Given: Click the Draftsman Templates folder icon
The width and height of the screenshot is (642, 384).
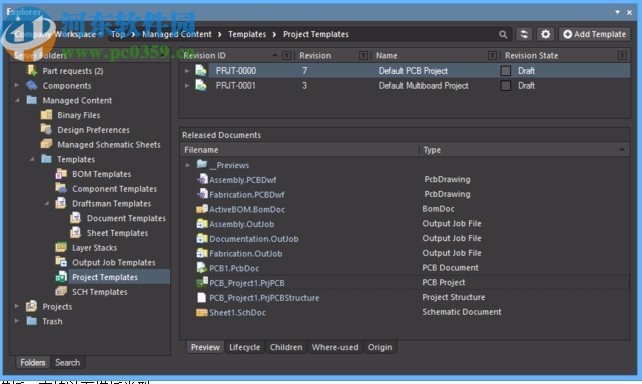Looking at the screenshot, I should (x=61, y=203).
